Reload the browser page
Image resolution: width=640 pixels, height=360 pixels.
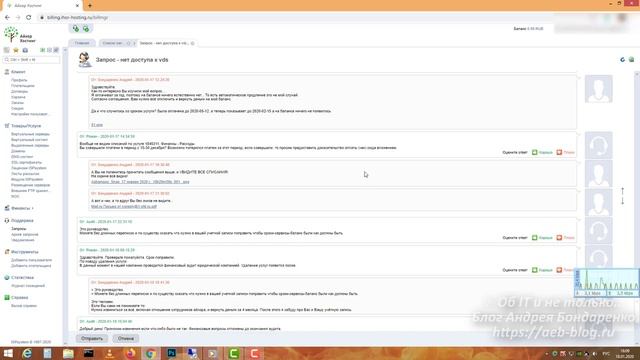point(29,18)
